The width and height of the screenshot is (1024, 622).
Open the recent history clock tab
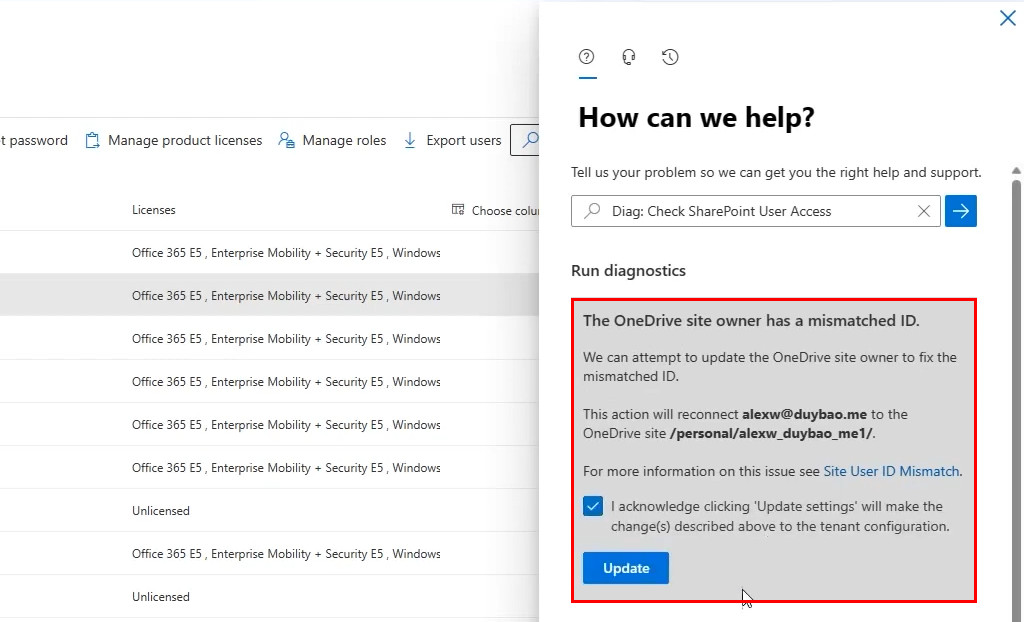[670, 57]
